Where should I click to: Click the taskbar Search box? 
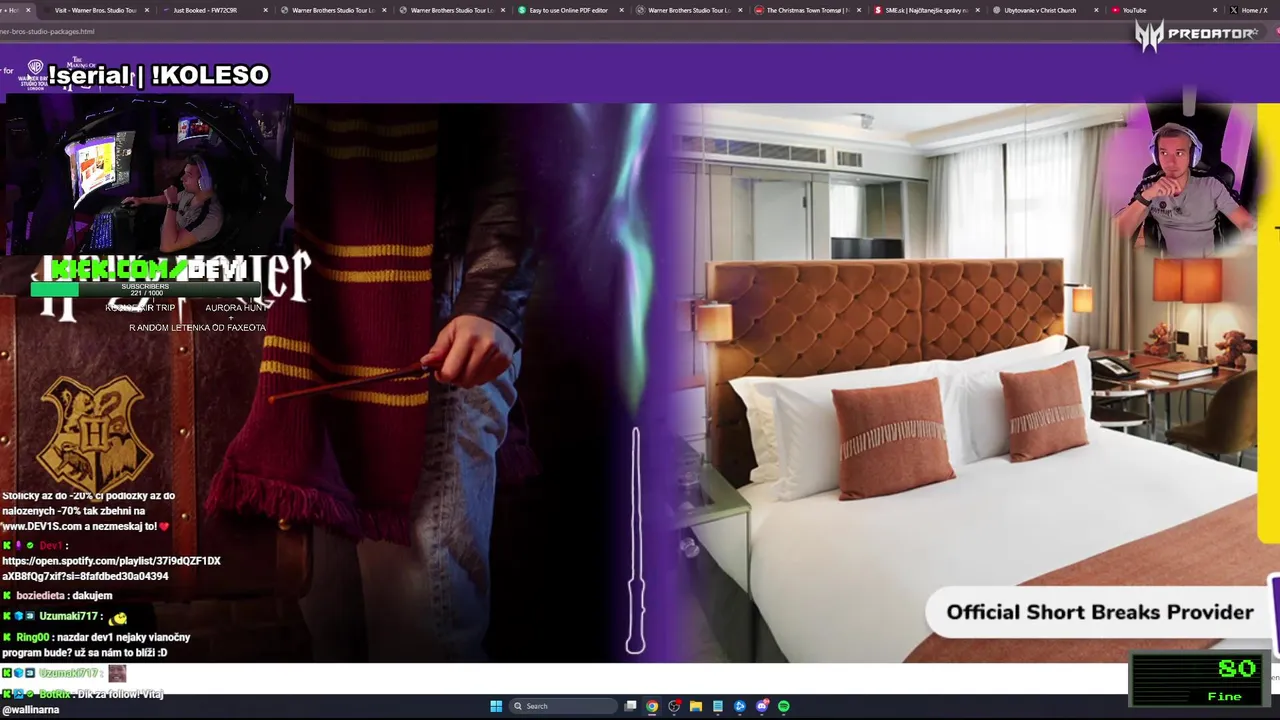coord(562,706)
